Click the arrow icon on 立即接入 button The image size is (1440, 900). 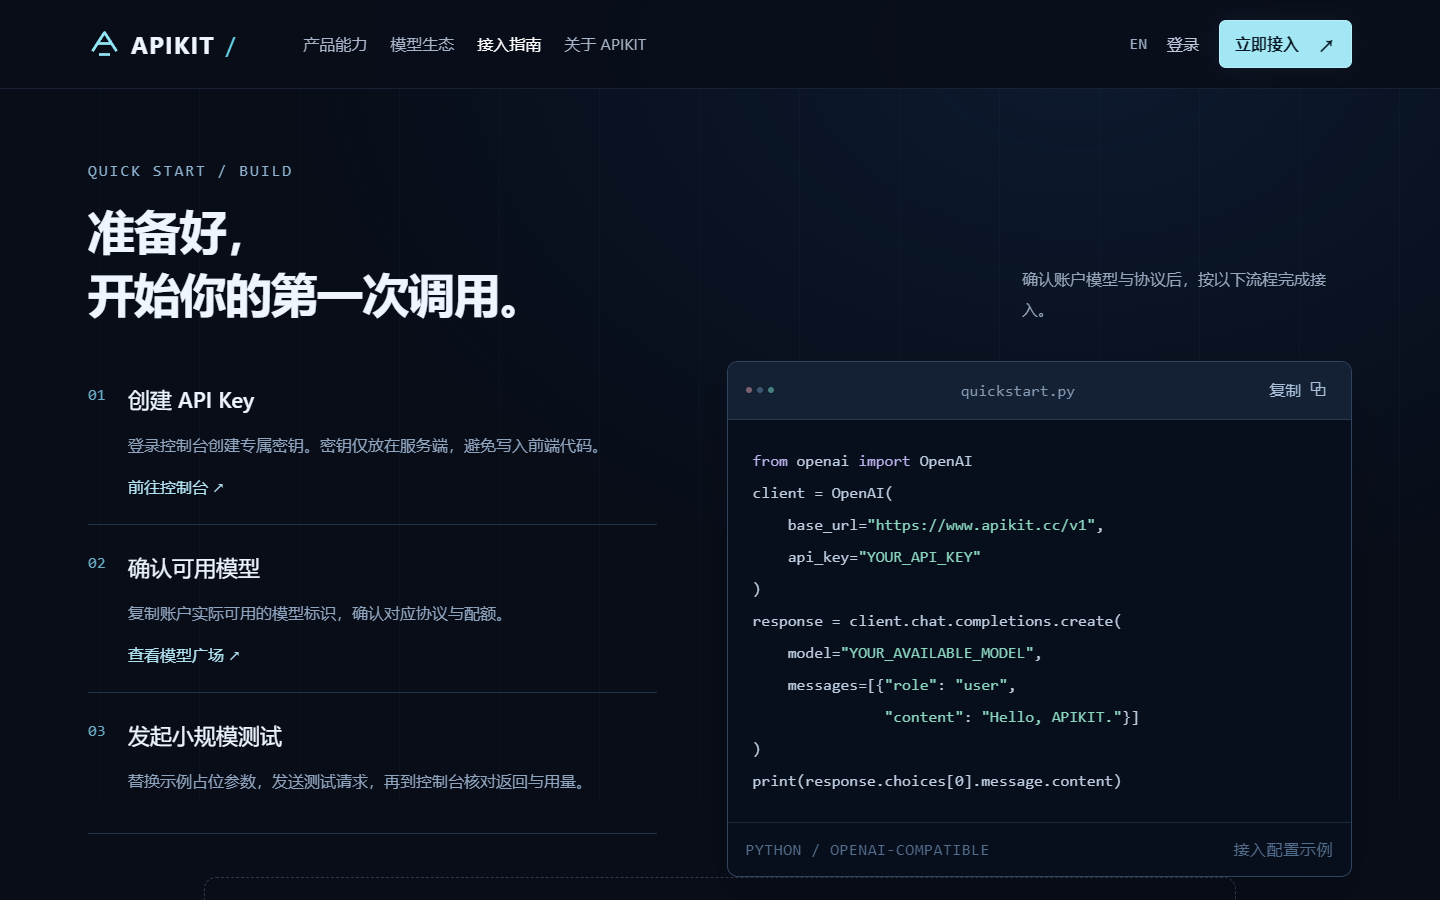click(x=1326, y=45)
